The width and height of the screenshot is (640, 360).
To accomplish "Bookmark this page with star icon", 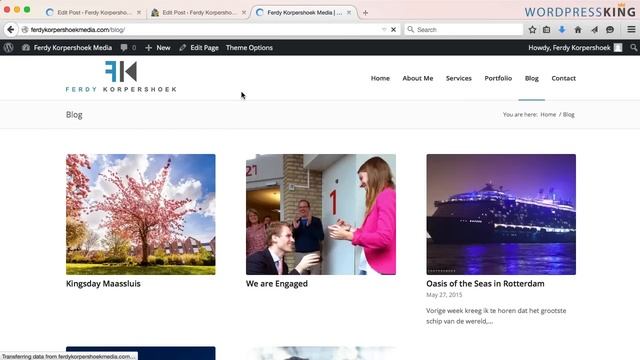I will 532,29.
